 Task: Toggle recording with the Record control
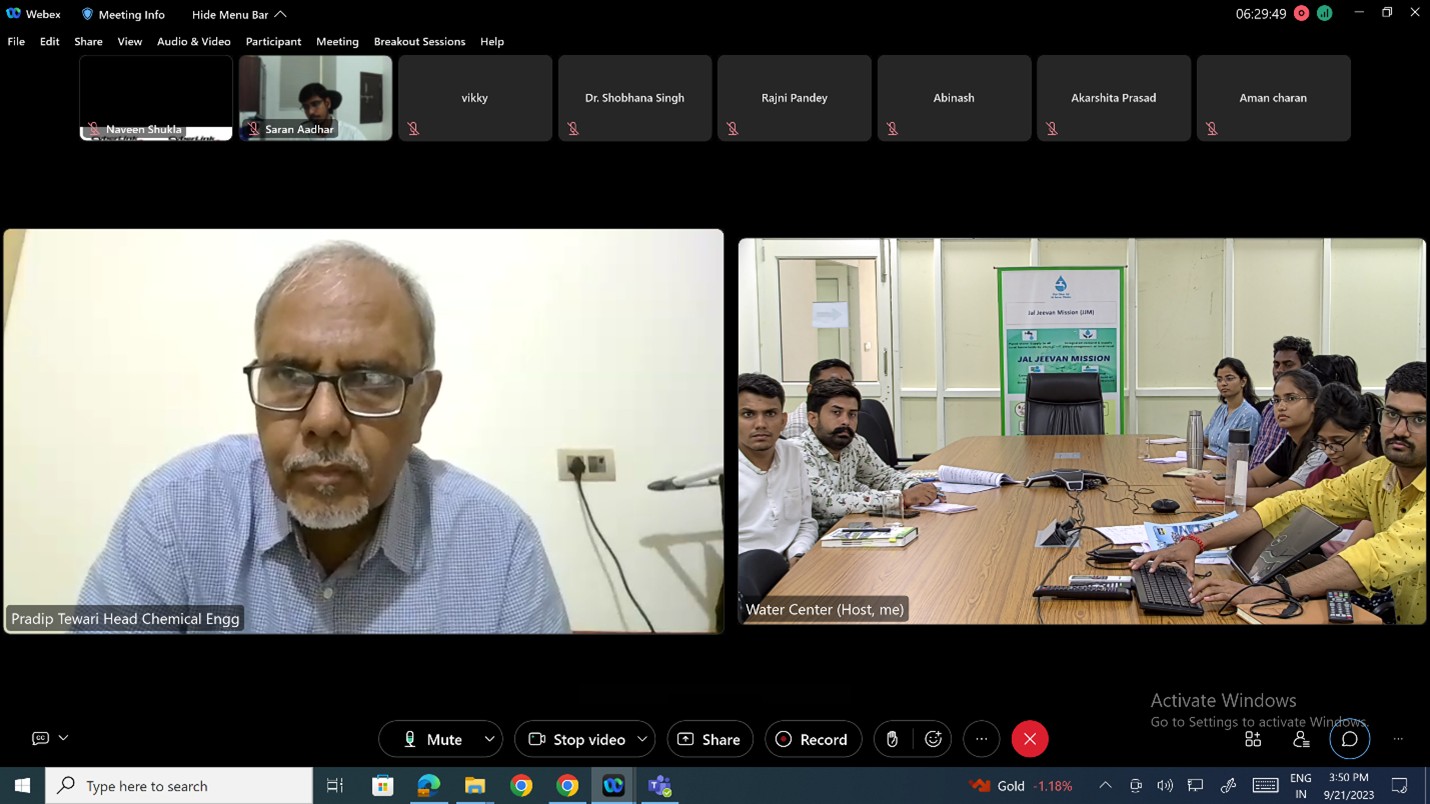coord(813,739)
